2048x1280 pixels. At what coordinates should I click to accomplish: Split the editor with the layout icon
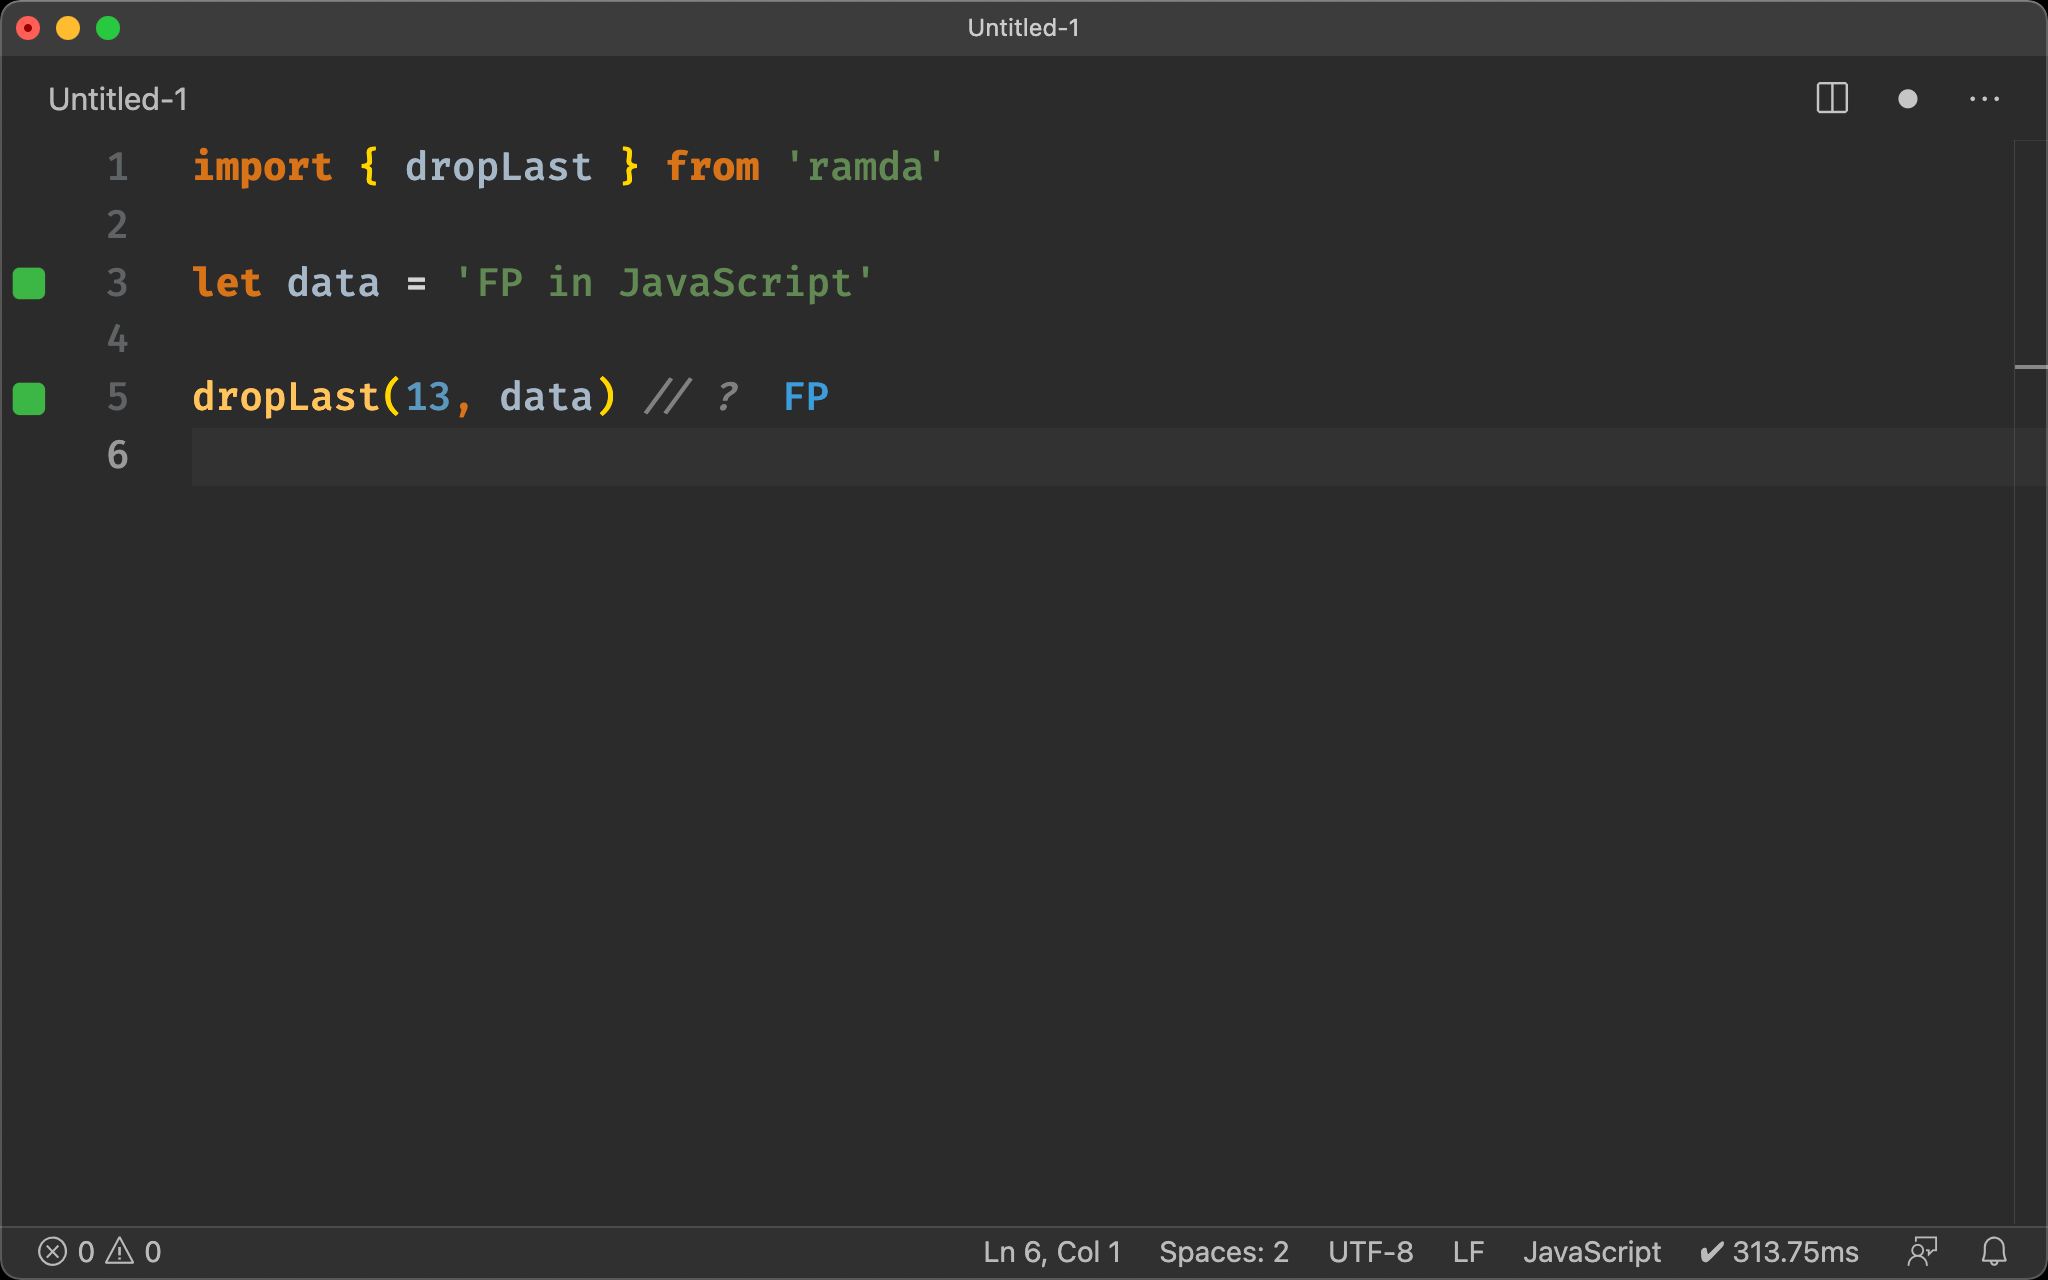click(1832, 99)
